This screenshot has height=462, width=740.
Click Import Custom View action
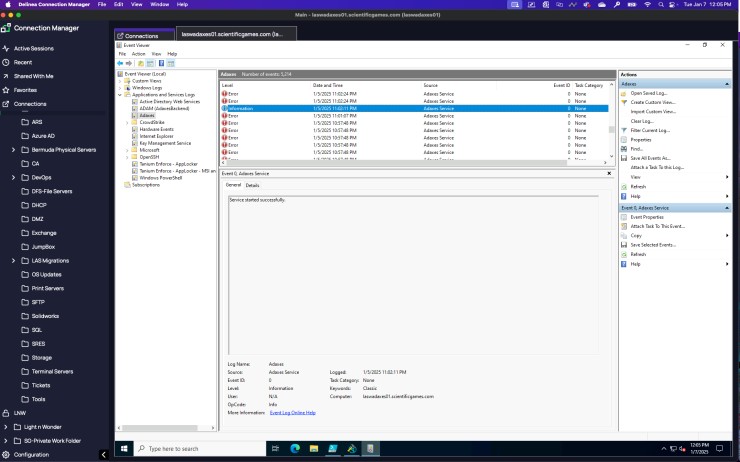click(653, 112)
